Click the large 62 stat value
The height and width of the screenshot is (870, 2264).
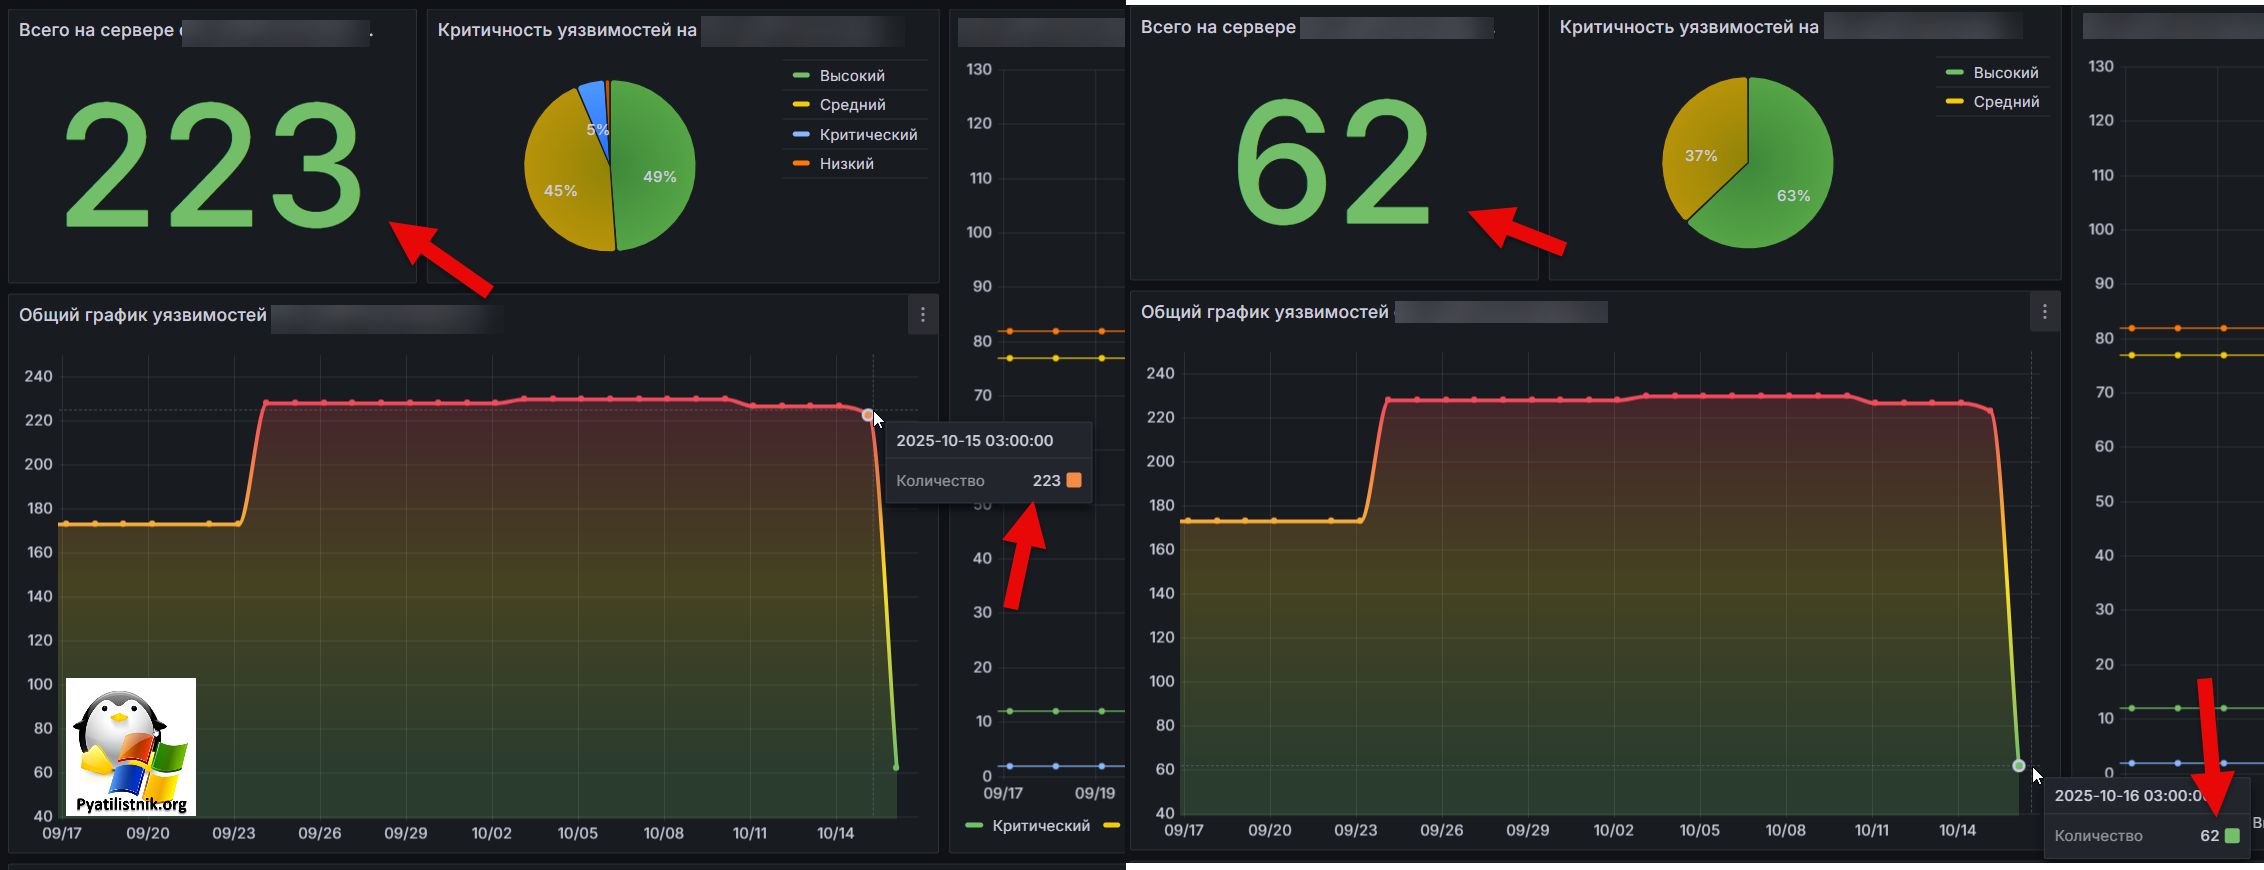(x=1333, y=162)
